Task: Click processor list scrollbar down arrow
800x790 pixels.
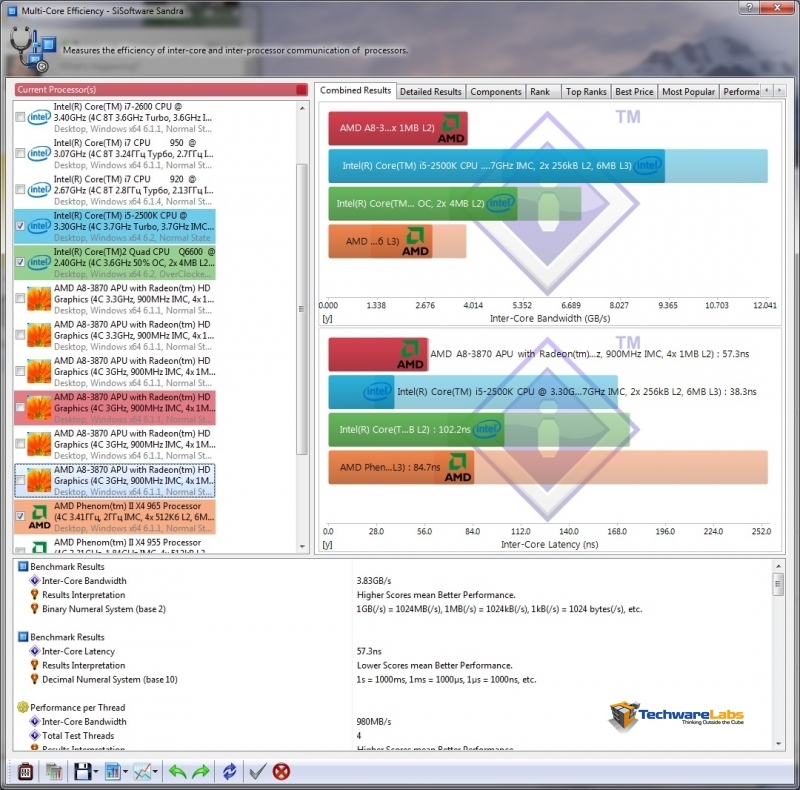Action: tap(302, 546)
